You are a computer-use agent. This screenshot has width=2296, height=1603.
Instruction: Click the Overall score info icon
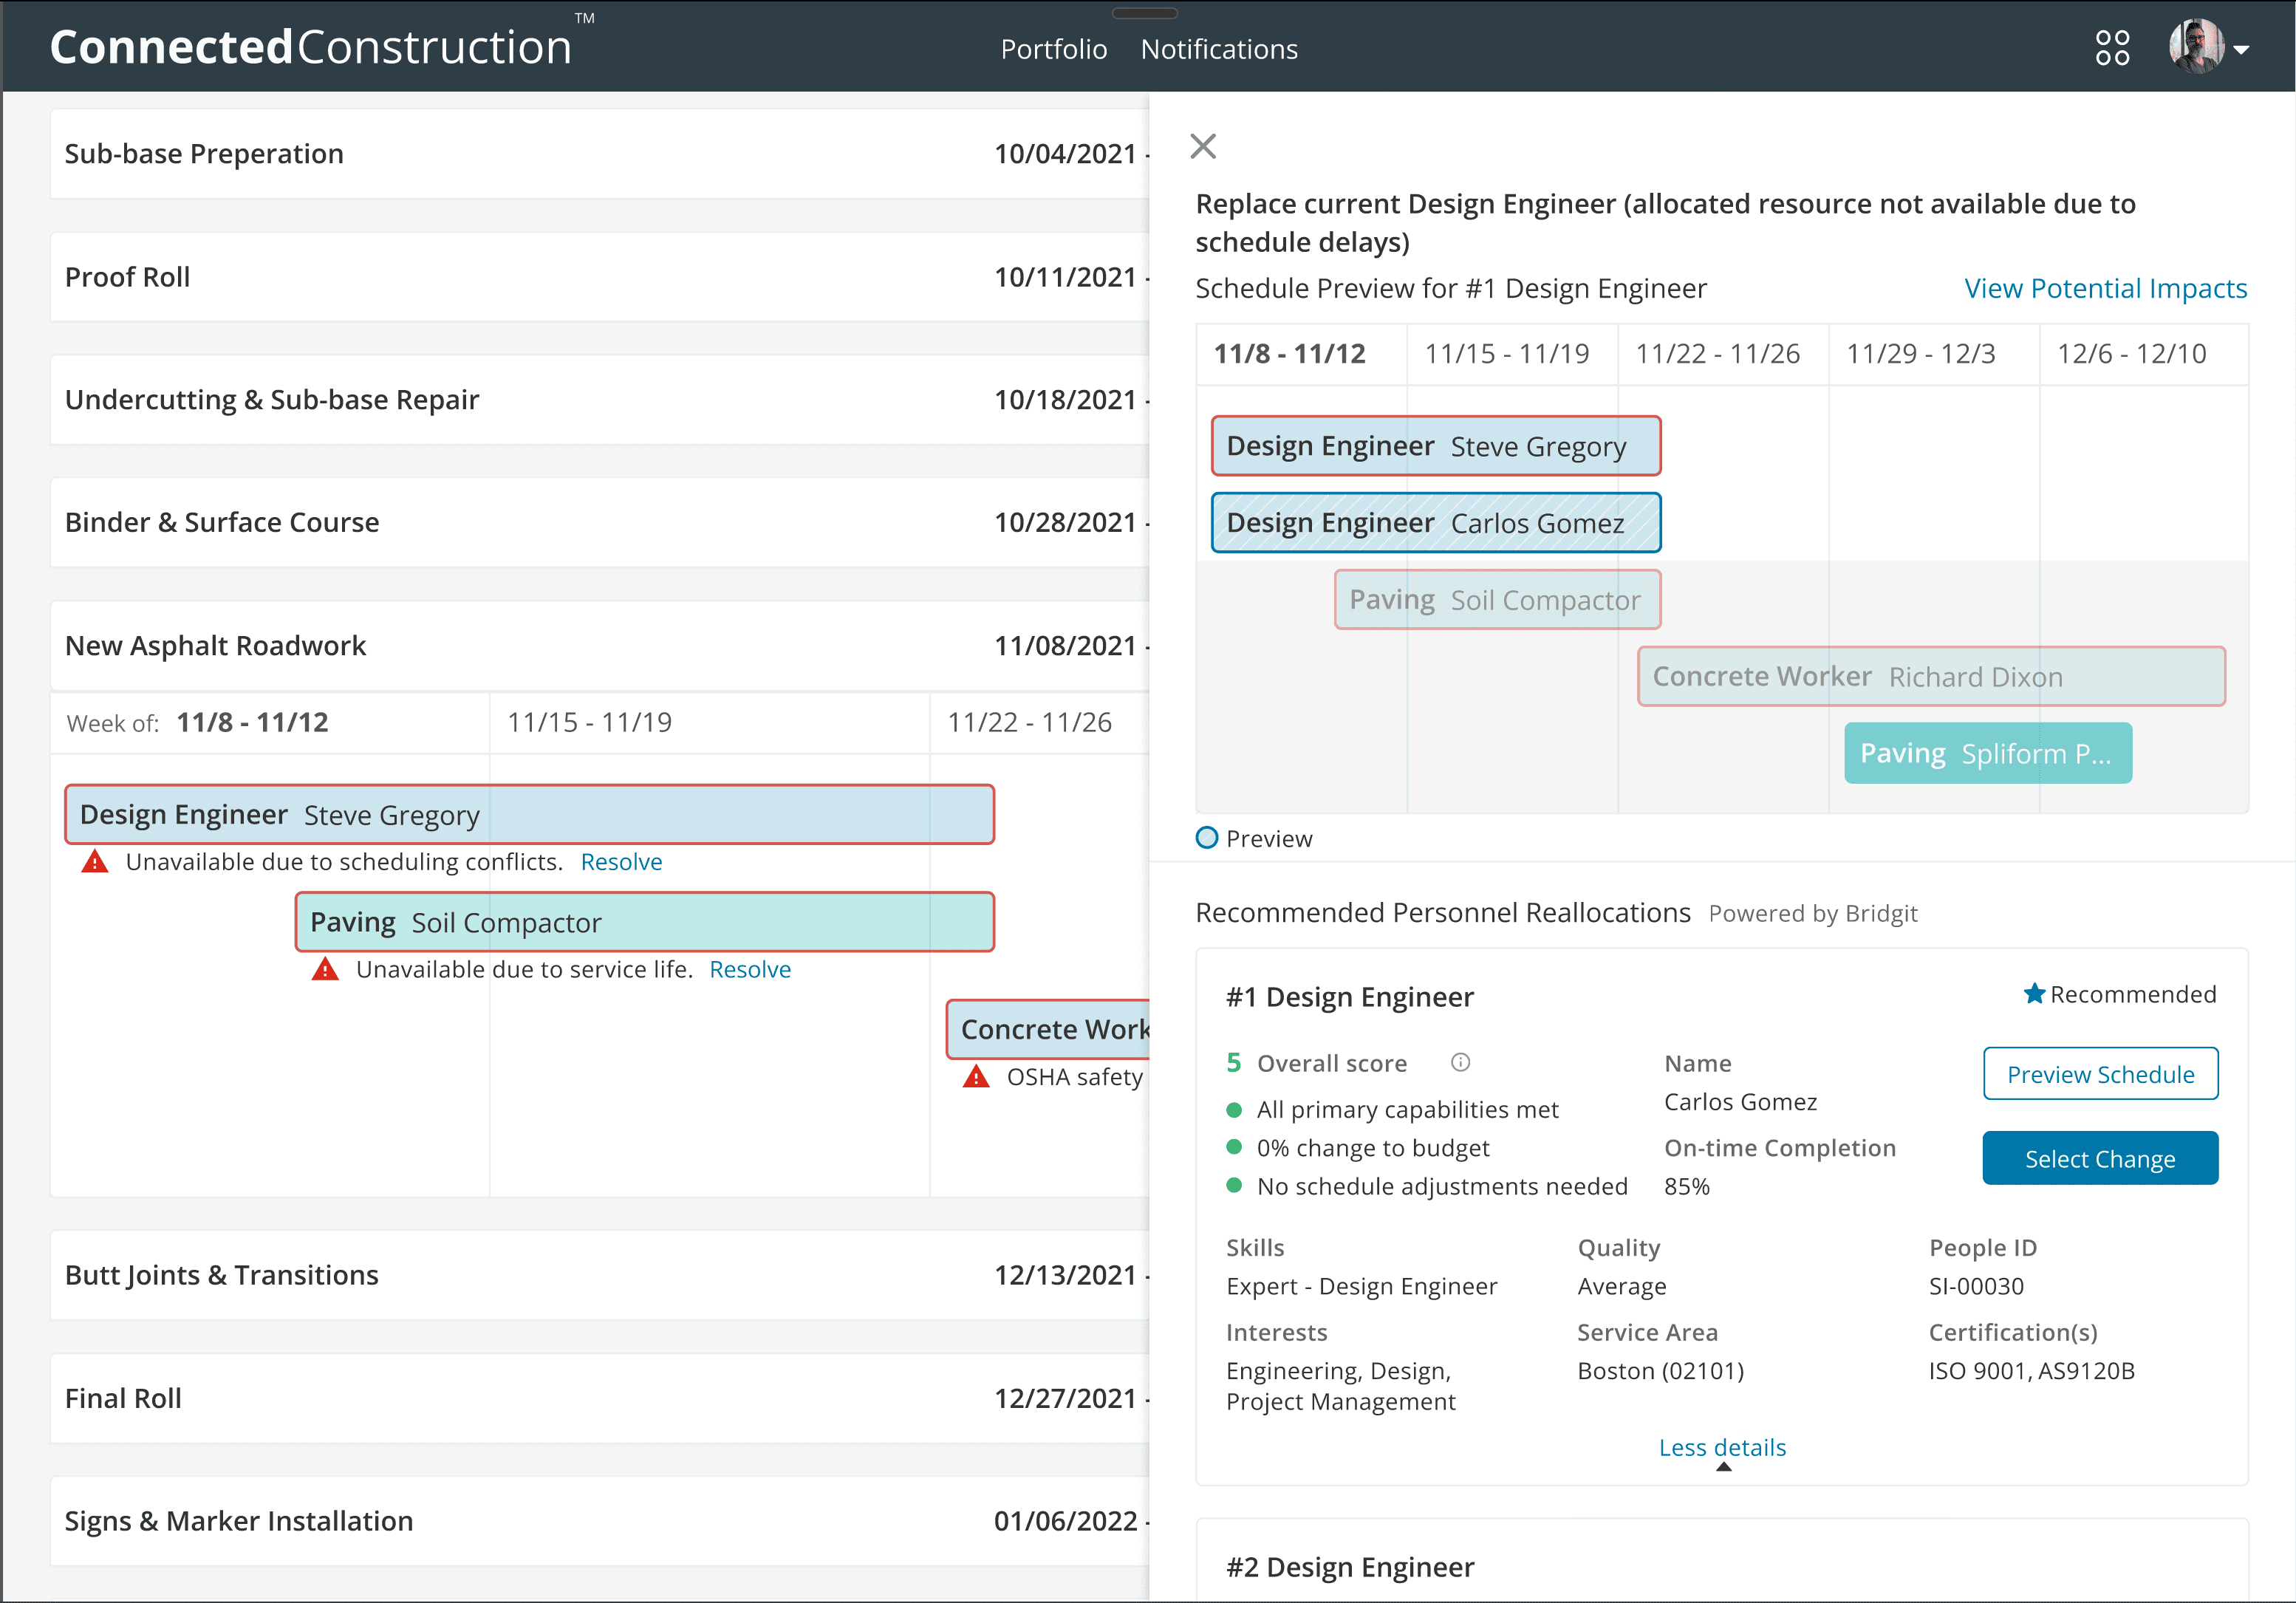1460,1062
